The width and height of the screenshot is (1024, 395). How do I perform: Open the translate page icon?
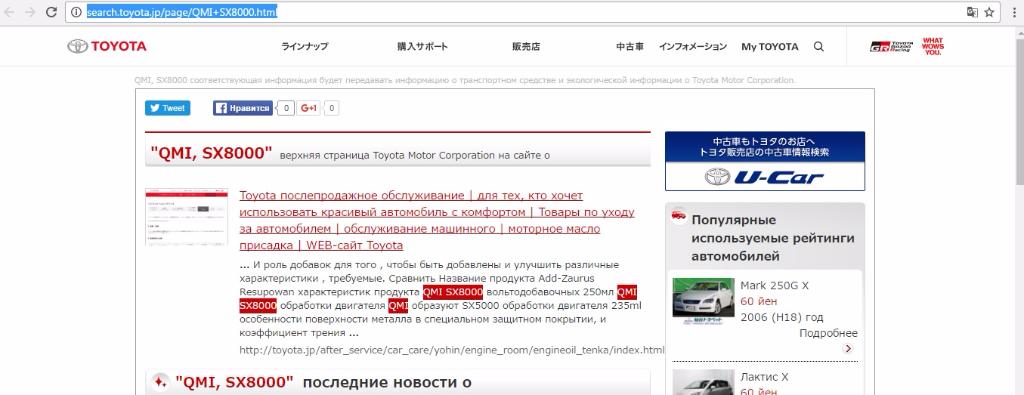tap(972, 12)
